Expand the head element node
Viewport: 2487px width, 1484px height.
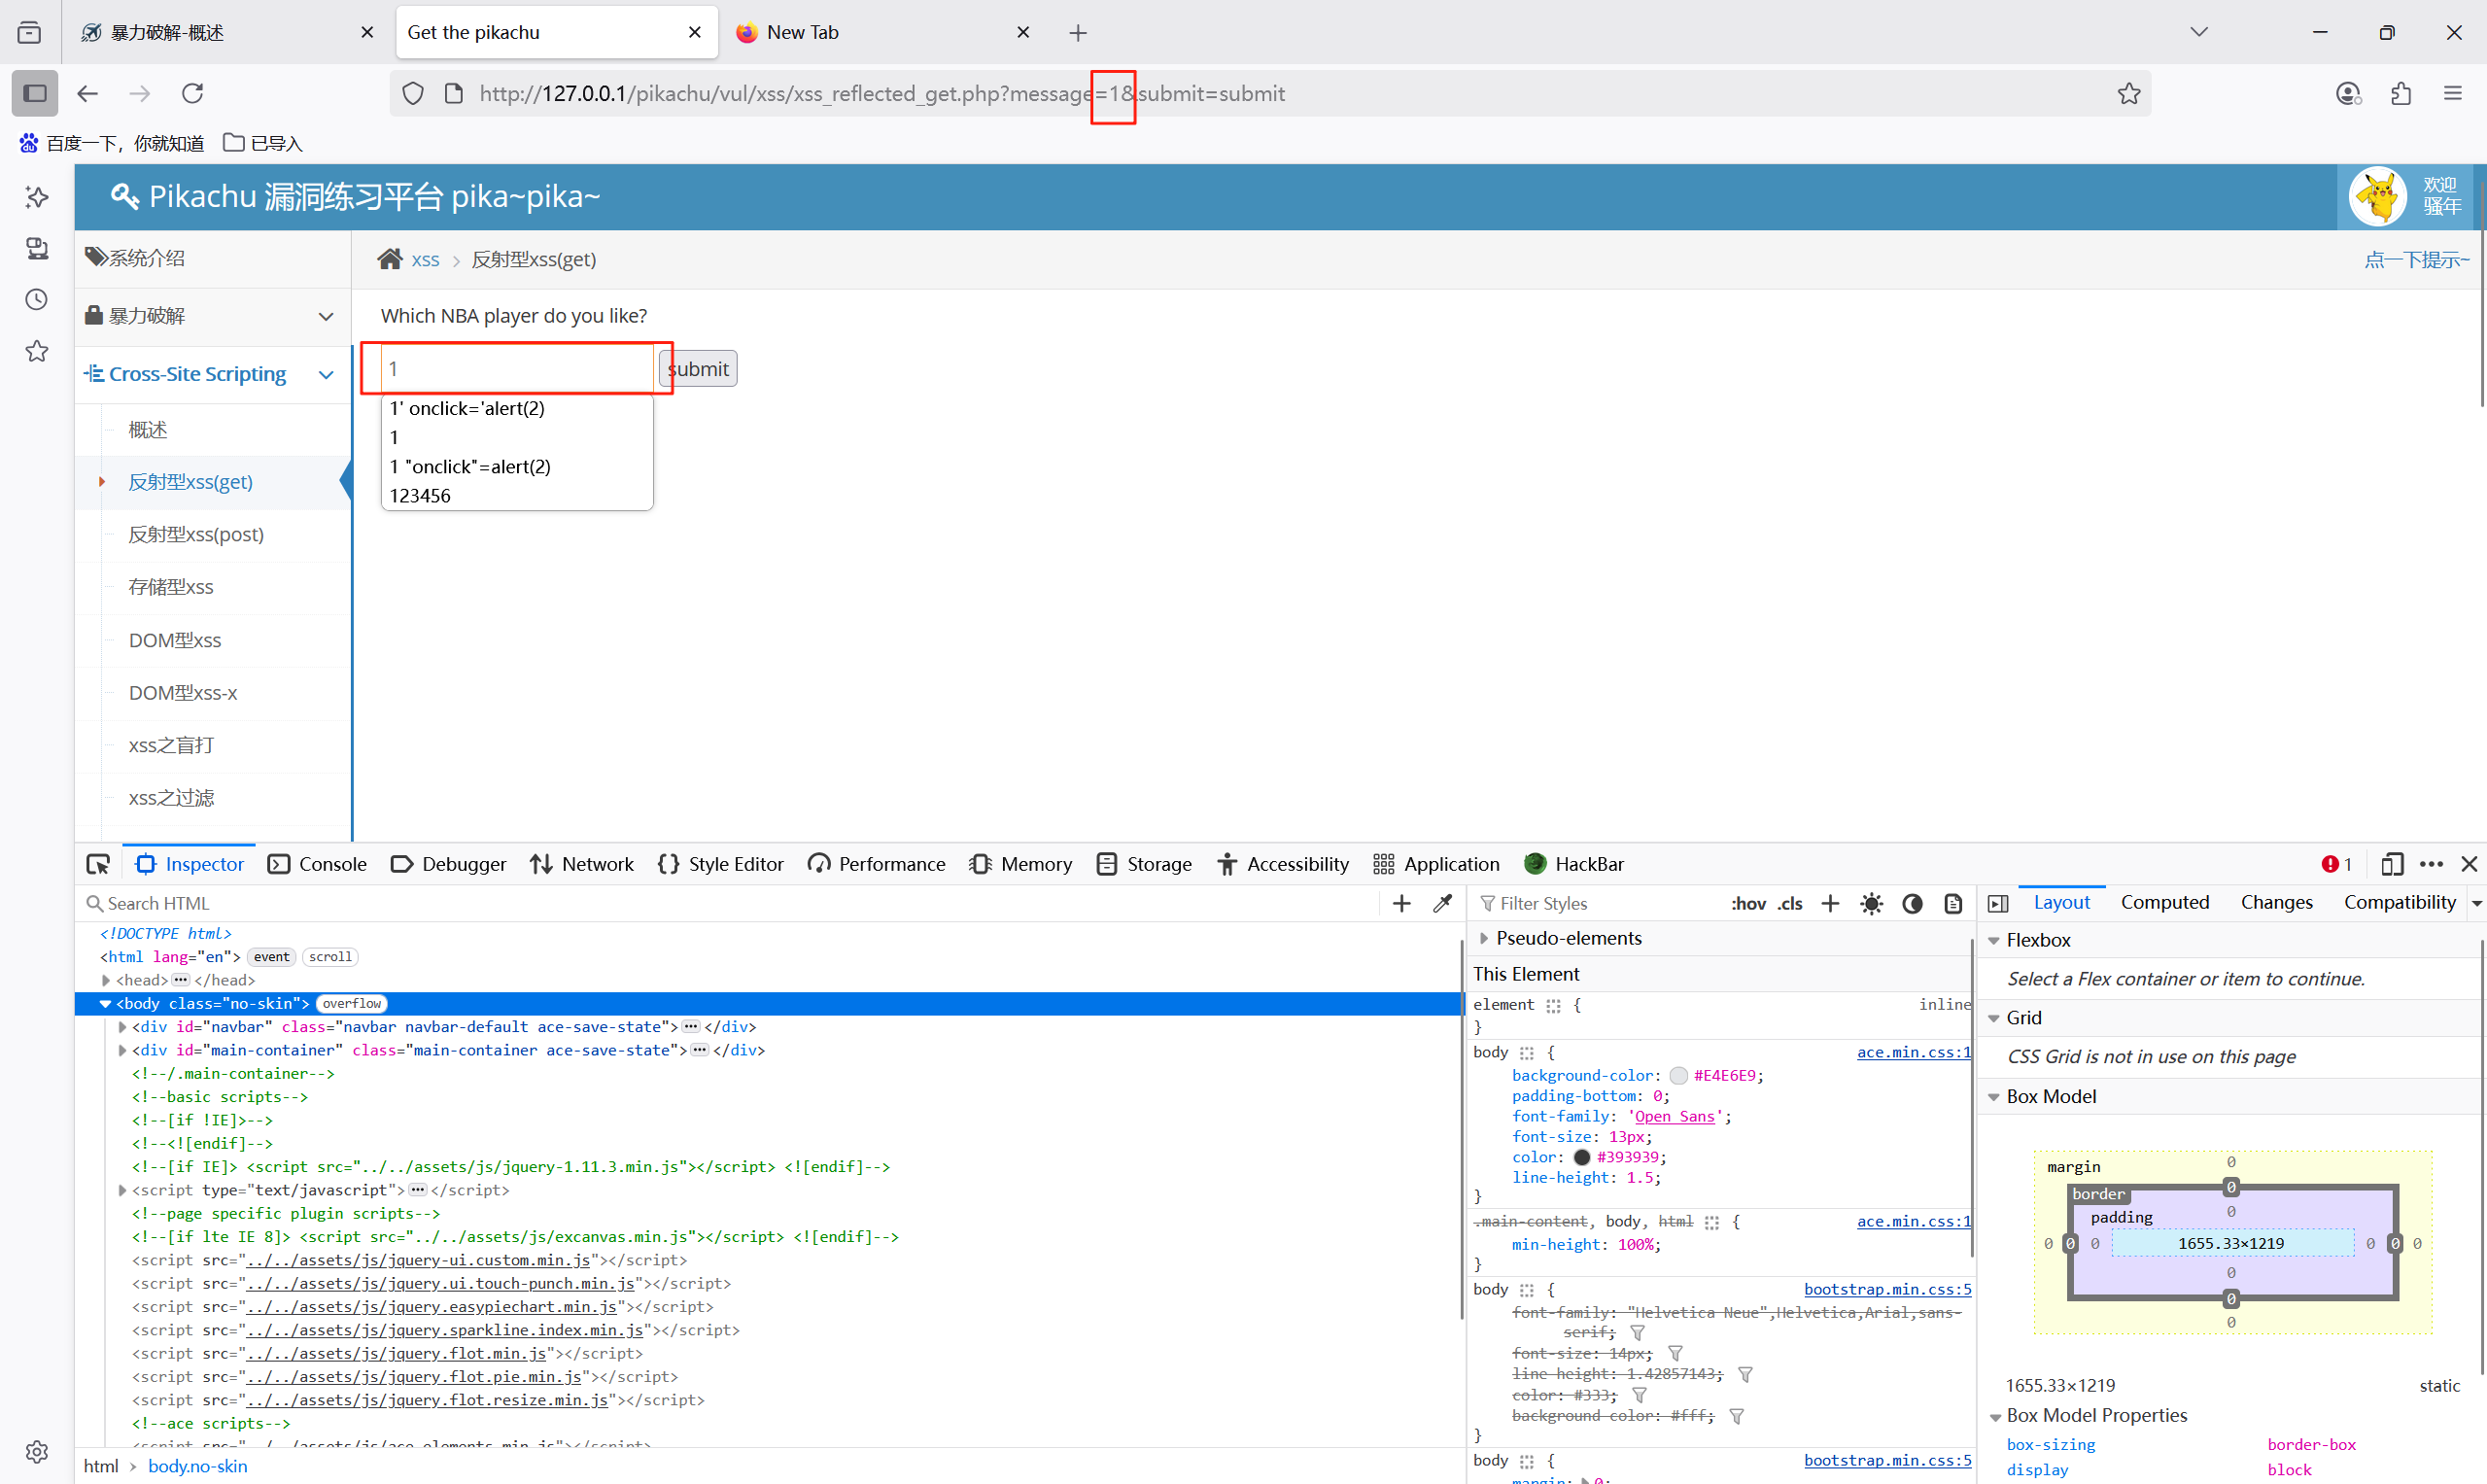click(x=106, y=980)
